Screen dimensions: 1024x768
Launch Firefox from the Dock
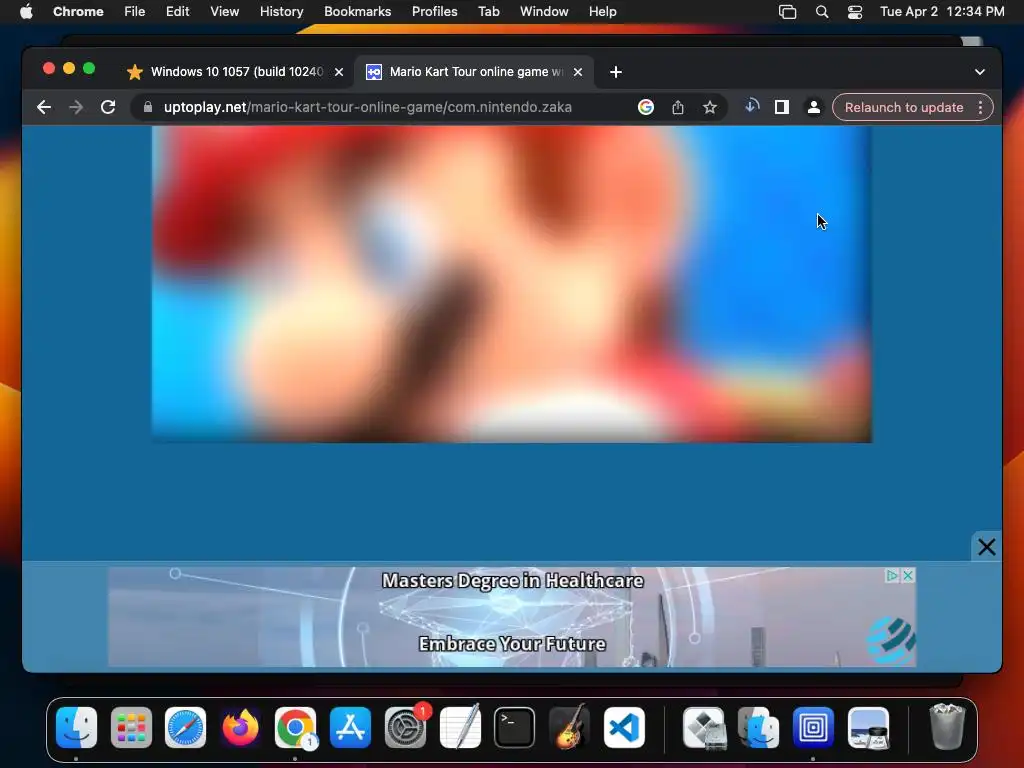click(x=240, y=727)
